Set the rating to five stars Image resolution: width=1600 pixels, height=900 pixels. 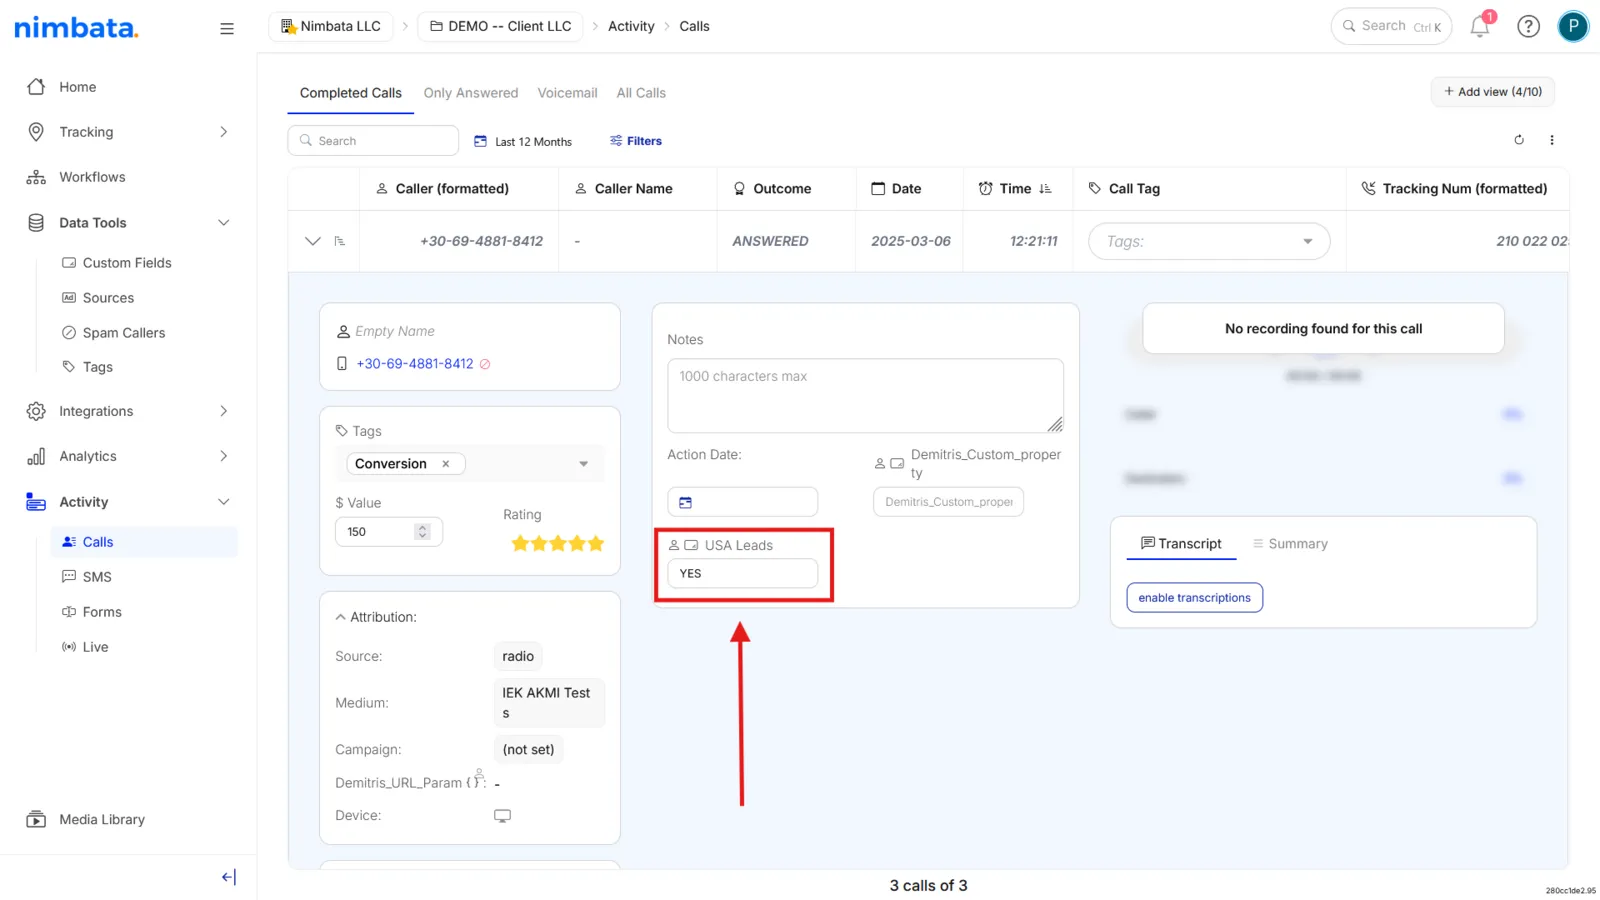(x=596, y=544)
